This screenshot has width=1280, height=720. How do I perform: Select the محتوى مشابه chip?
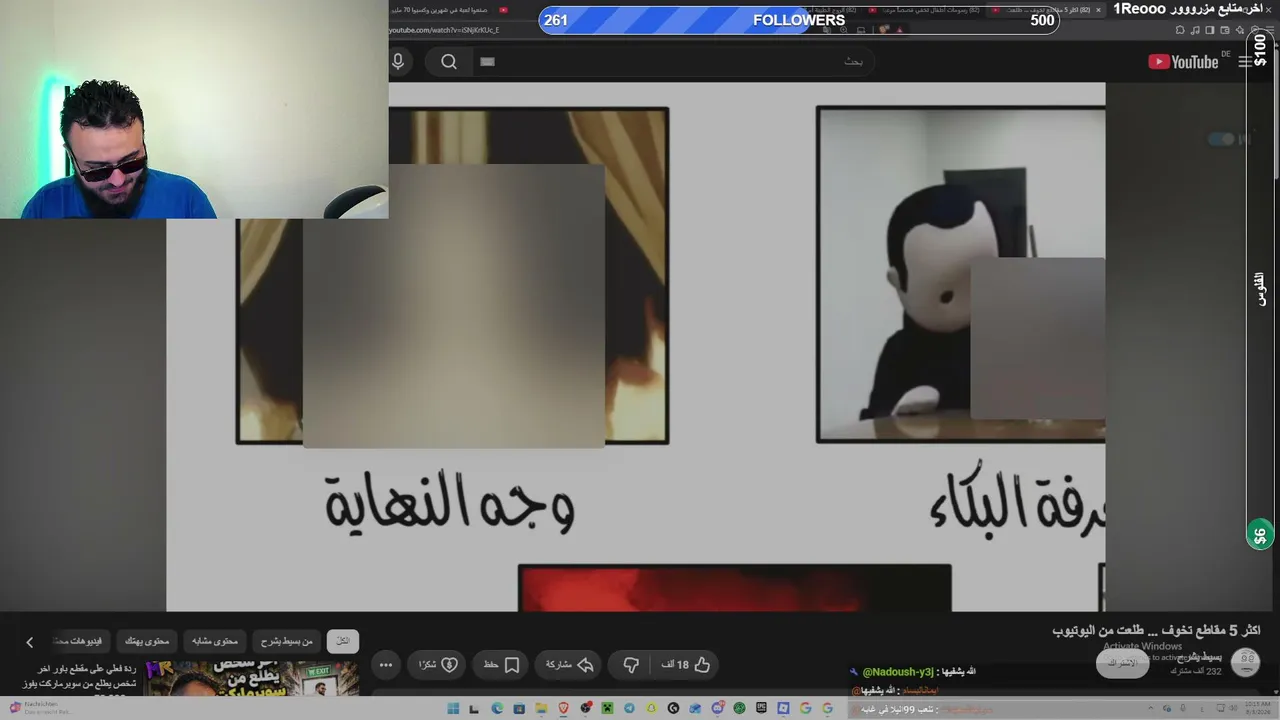pos(215,641)
